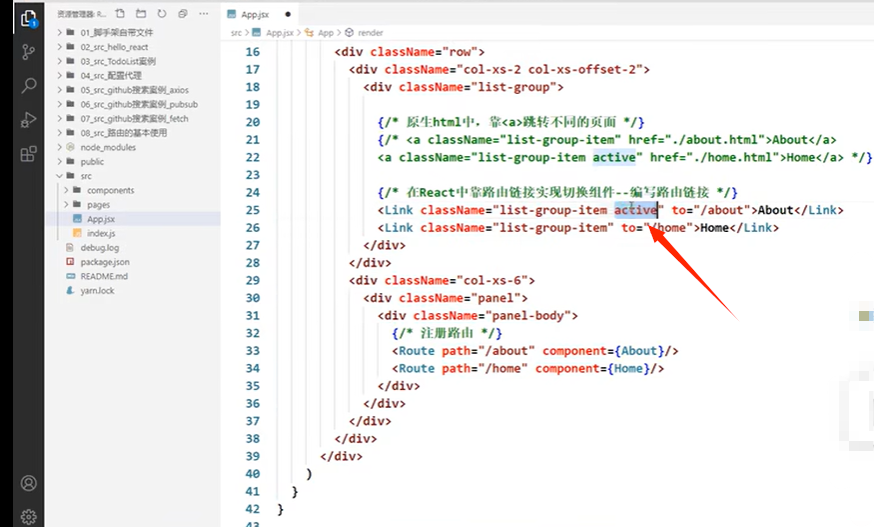Expand the 06_src_github搜索案例_pubsub folder
Viewport: 874px width, 527px height.
click(139, 104)
